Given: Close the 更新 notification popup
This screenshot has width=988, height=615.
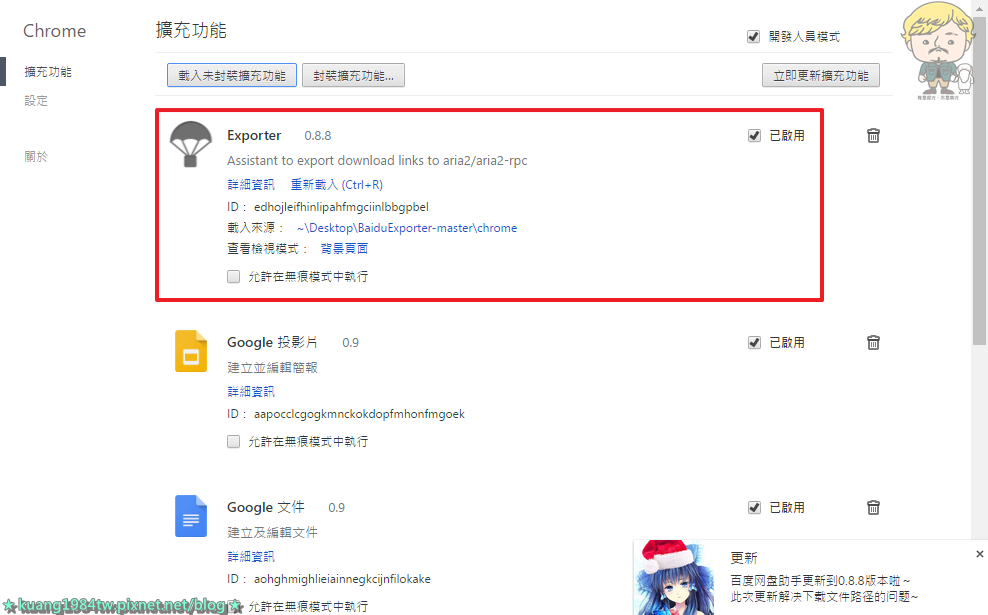Looking at the screenshot, I should pyautogui.click(x=979, y=554).
